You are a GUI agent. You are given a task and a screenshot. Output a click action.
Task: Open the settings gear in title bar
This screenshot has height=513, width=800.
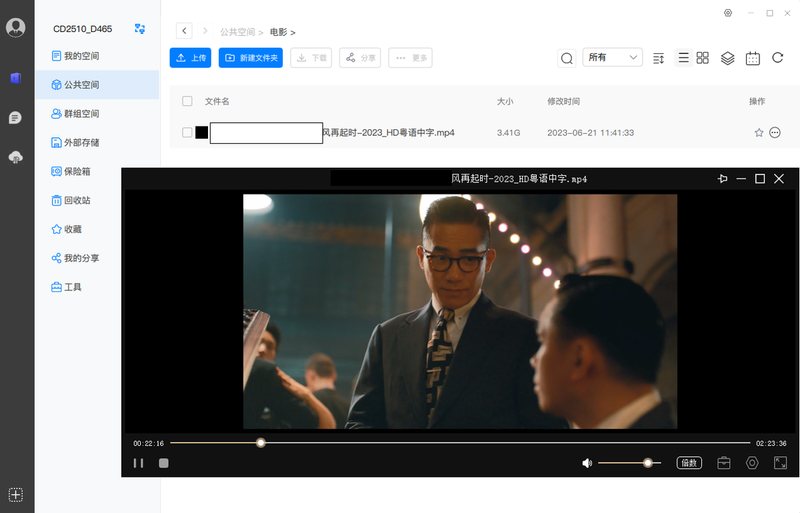click(728, 13)
